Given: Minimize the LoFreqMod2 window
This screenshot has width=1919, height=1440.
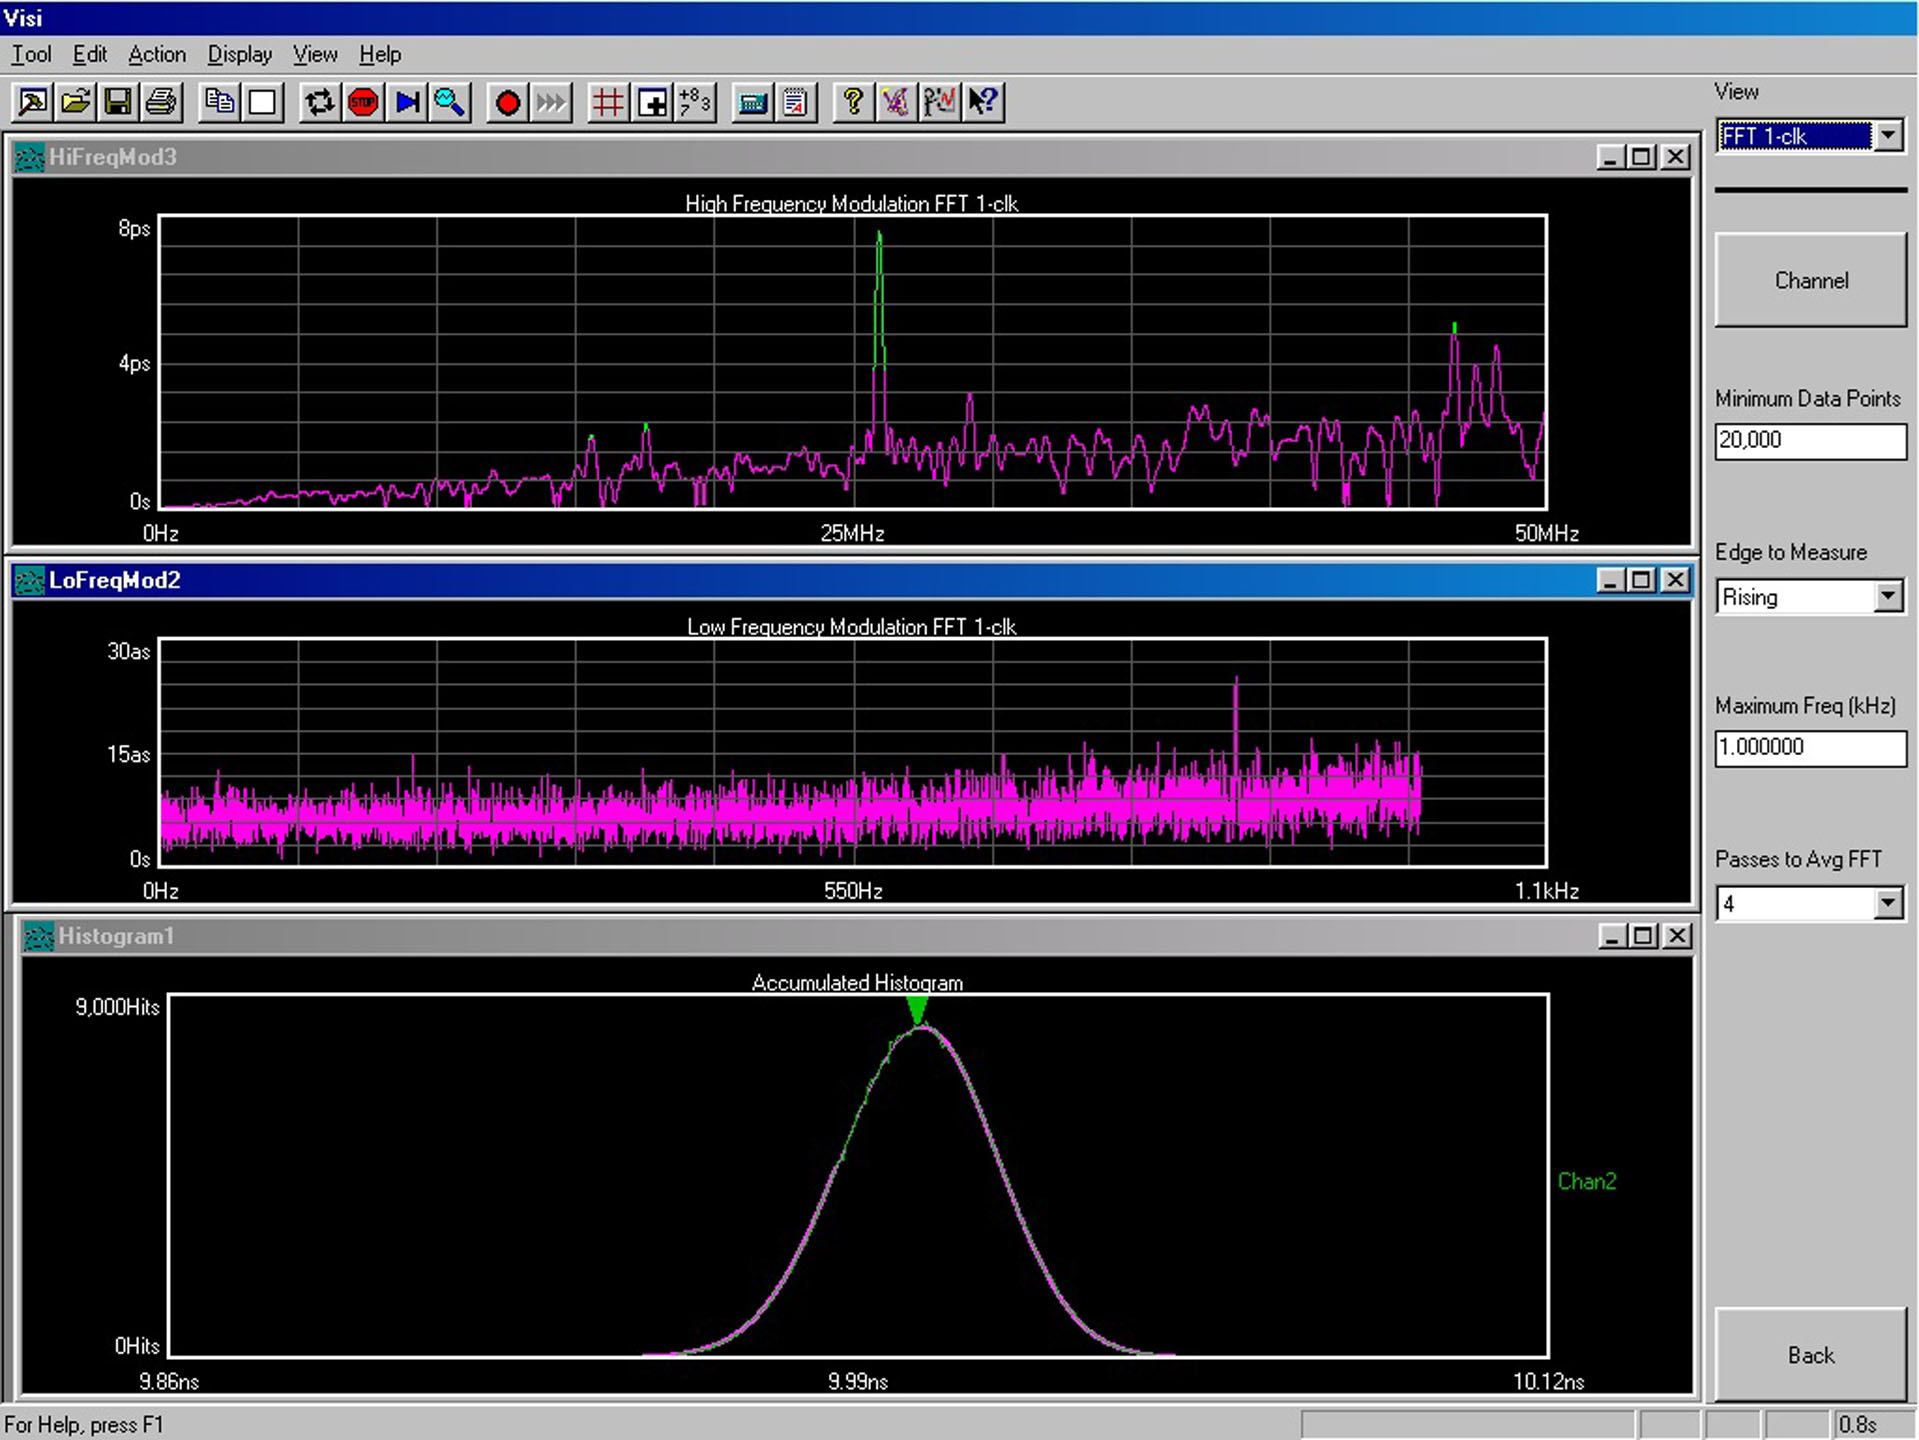Looking at the screenshot, I should (x=1609, y=580).
